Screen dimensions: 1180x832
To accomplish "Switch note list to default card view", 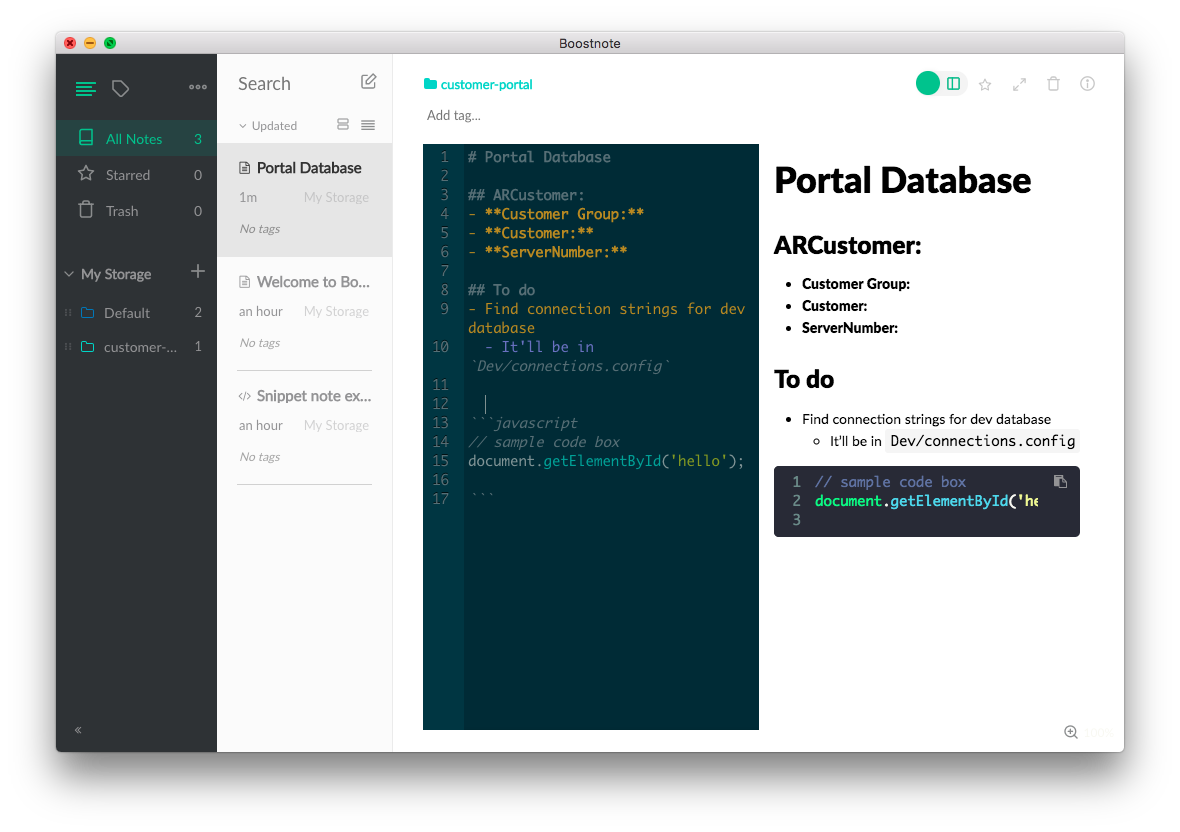I will [343, 125].
